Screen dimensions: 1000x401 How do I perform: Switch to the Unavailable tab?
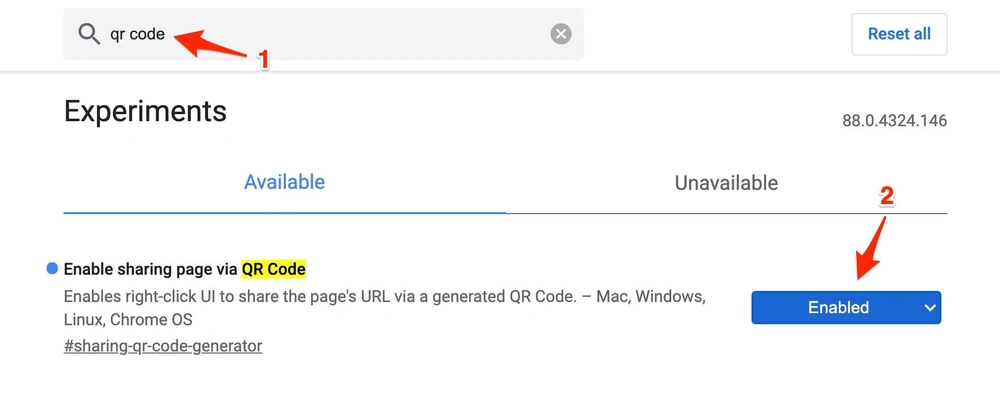[726, 183]
